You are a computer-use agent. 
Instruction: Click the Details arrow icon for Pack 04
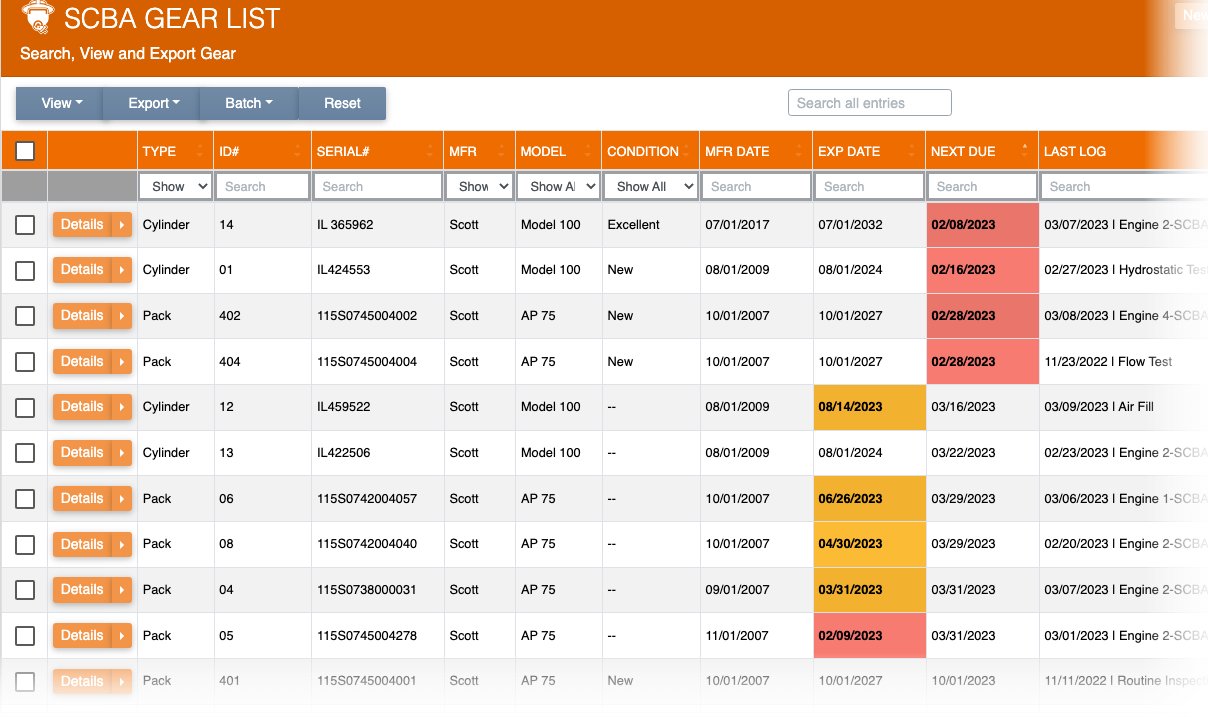(x=122, y=590)
